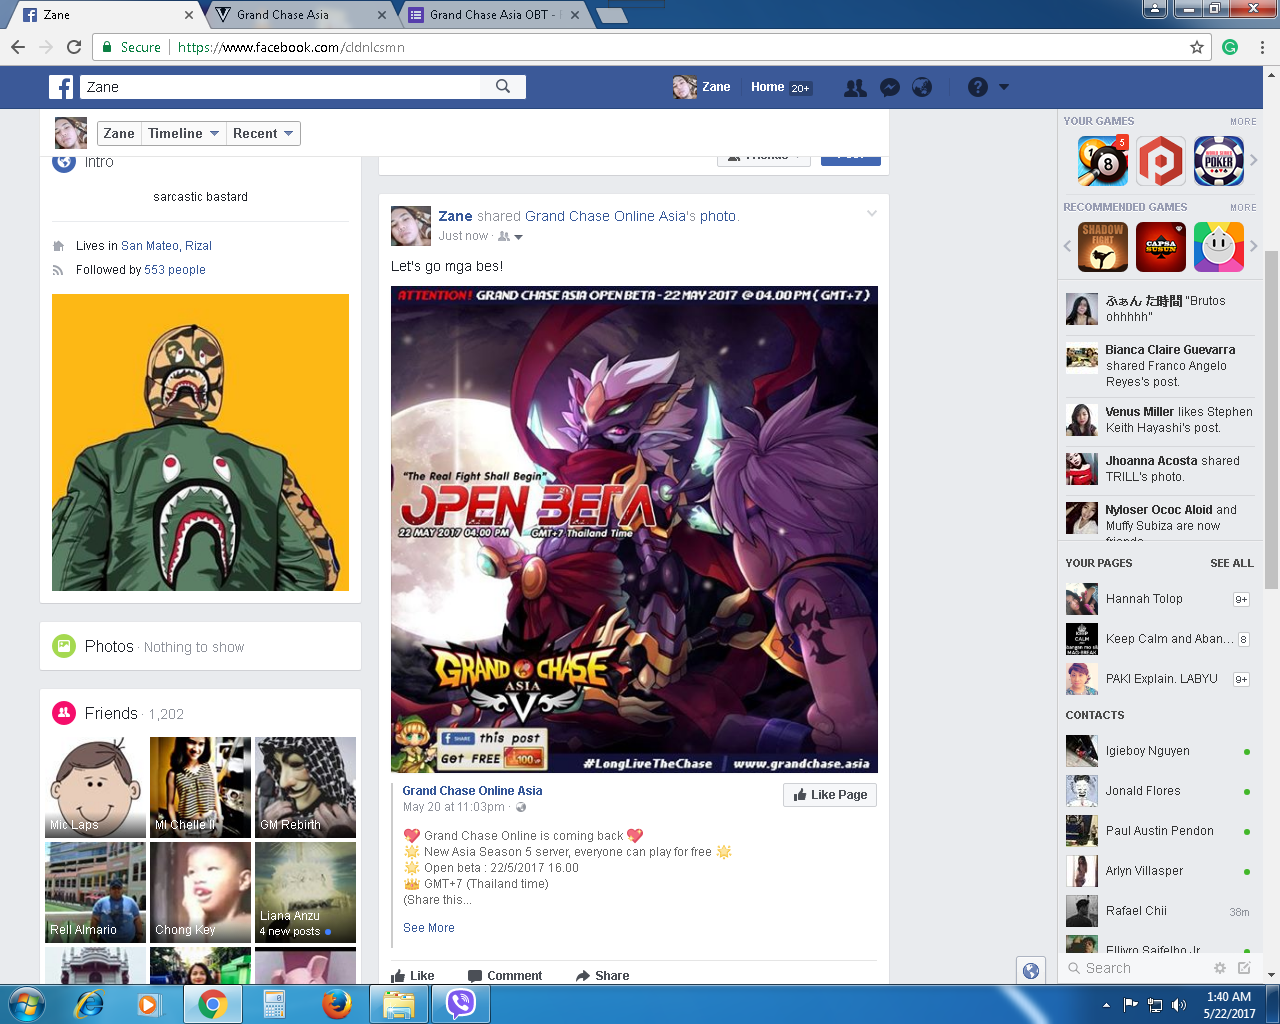Viewport: 1280px width, 1024px height.
Task: Go back with browser back arrow
Action: pyautogui.click(x=18, y=47)
